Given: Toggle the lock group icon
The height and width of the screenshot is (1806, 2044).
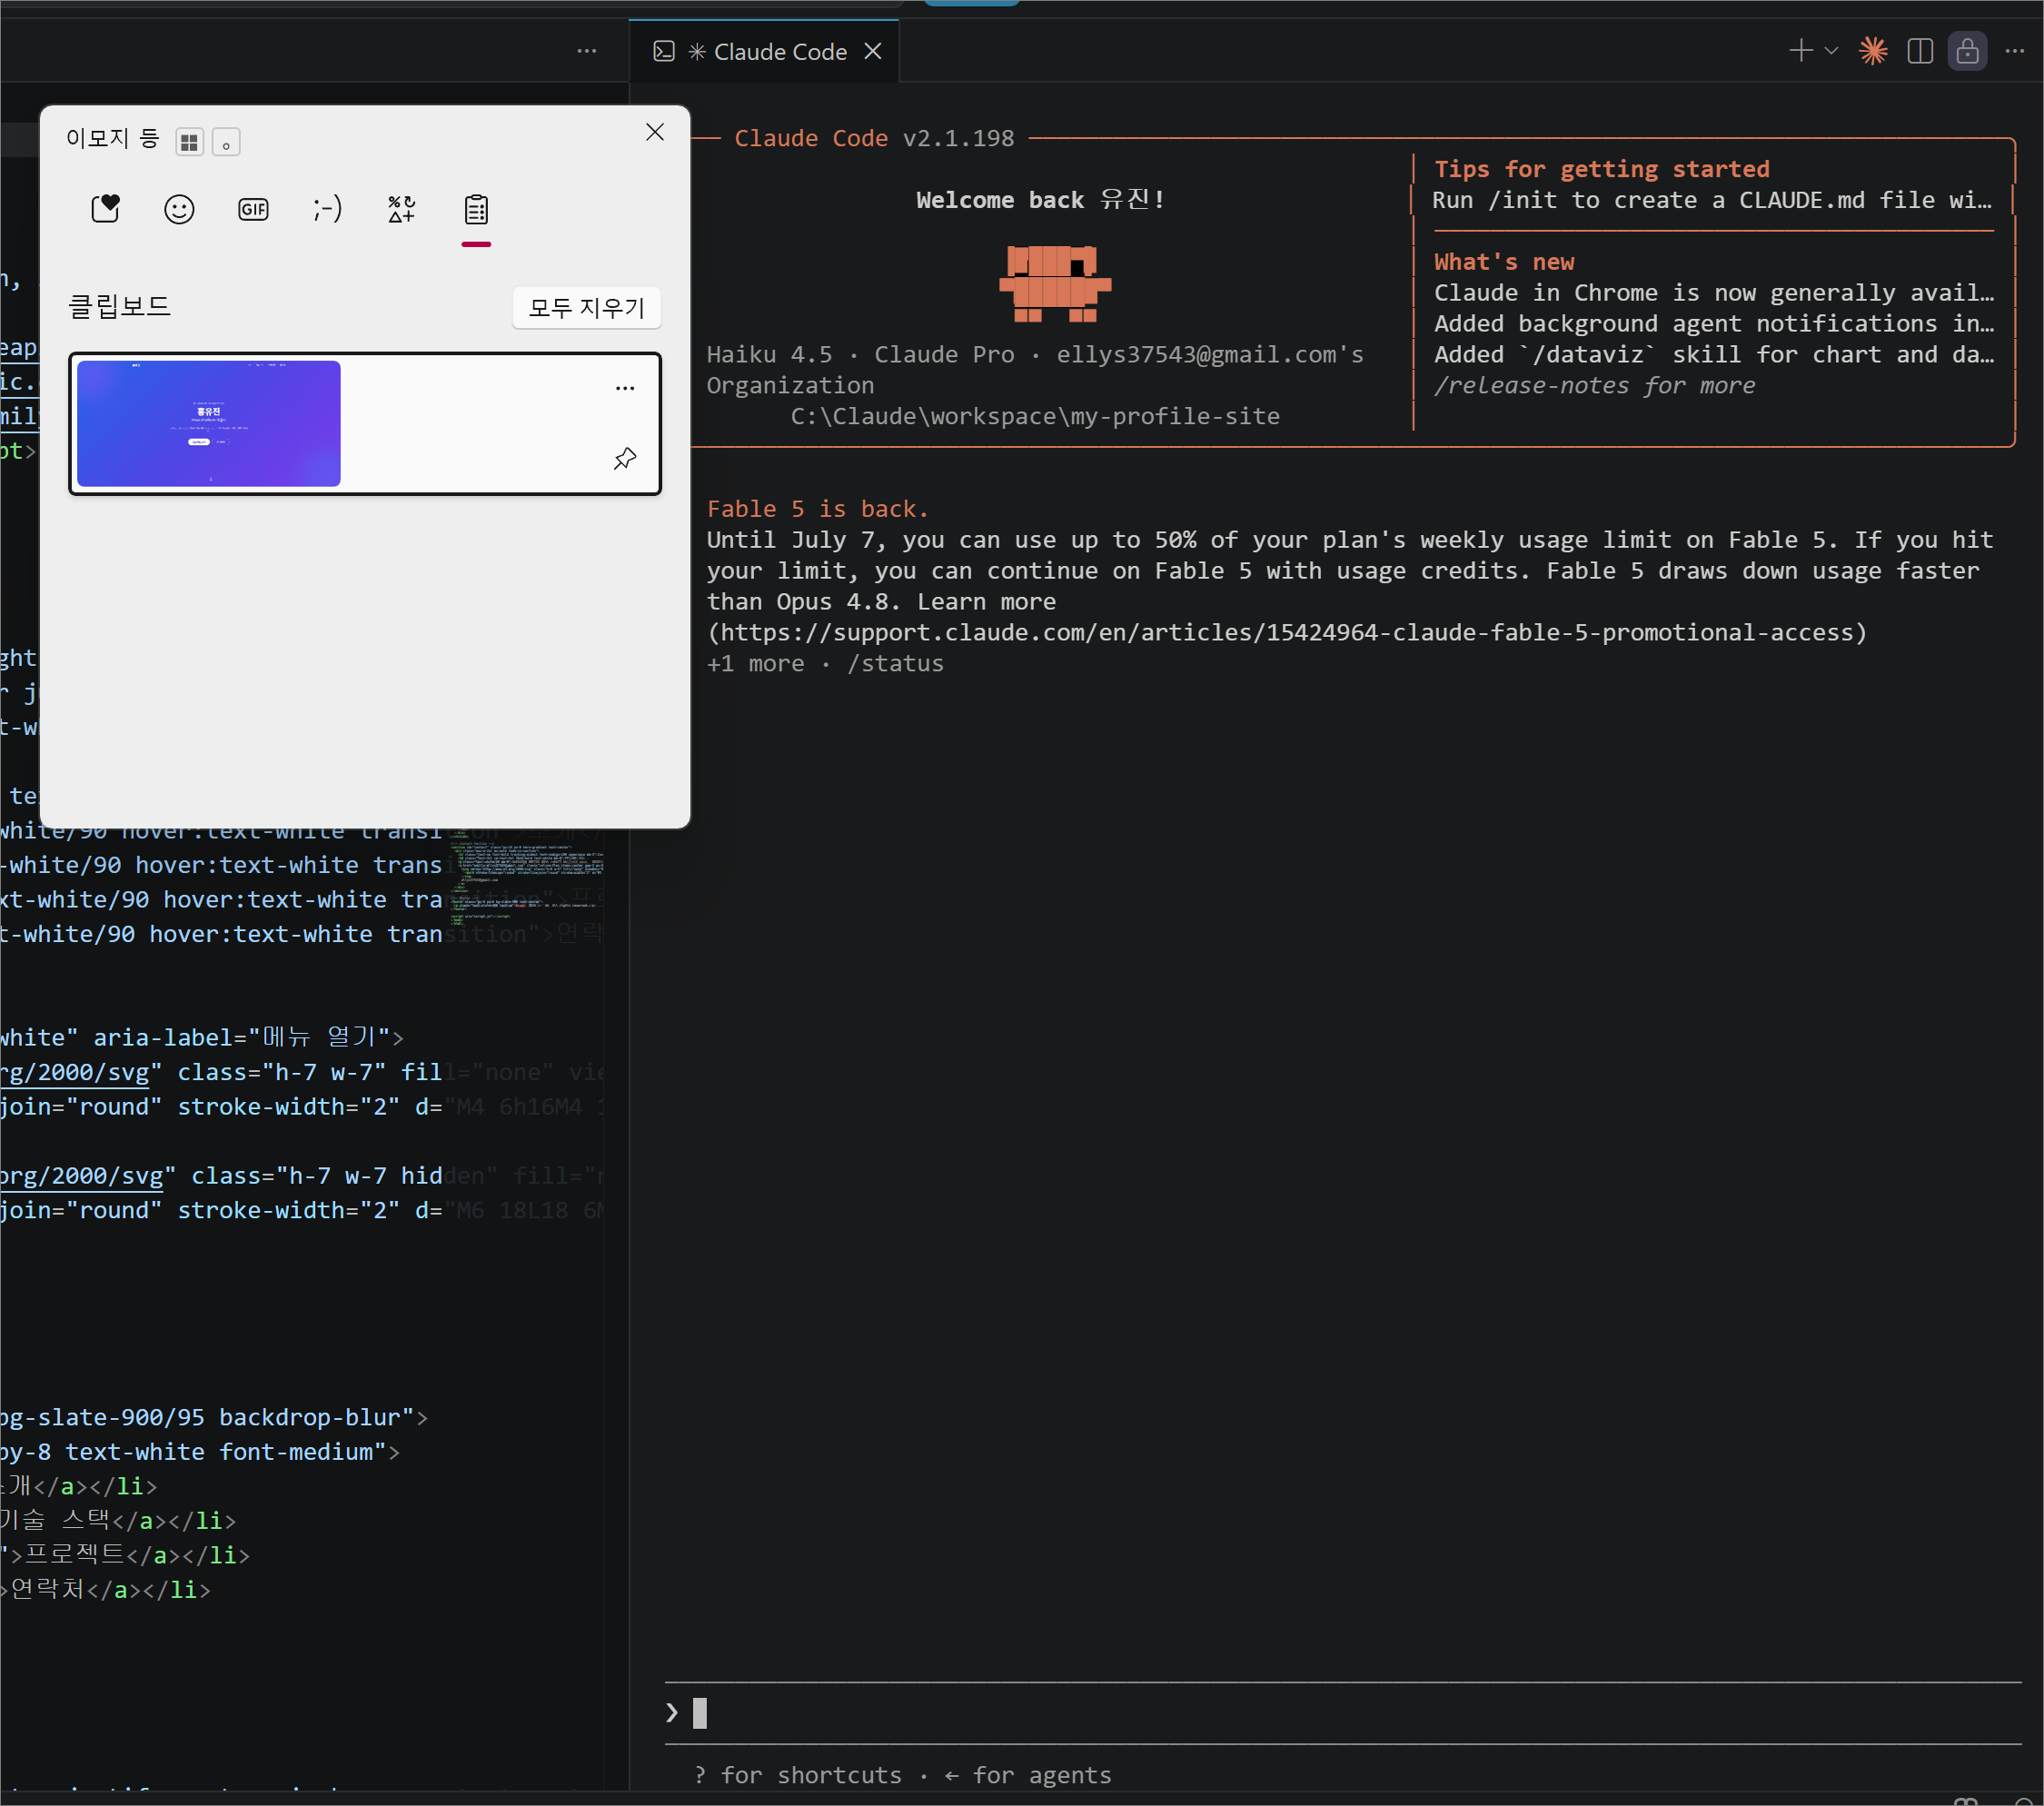Looking at the screenshot, I should (x=1967, y=51).
